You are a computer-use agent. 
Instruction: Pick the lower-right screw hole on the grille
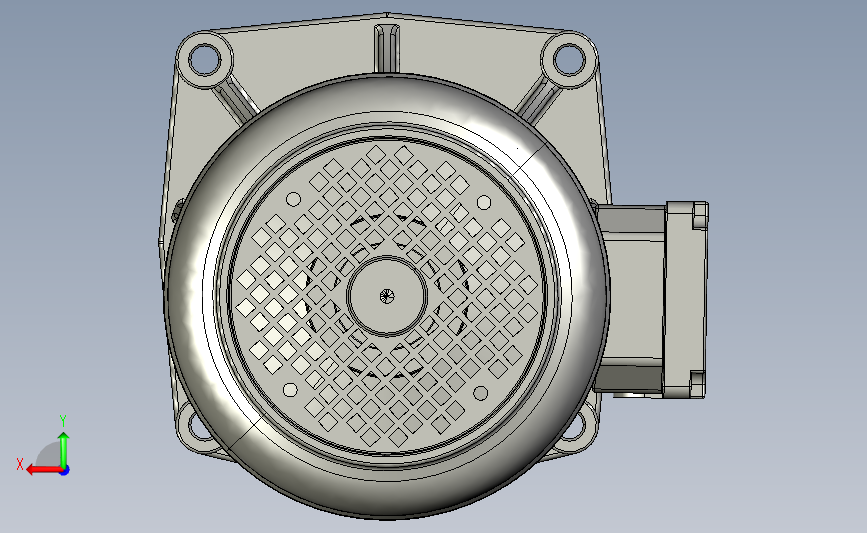[x=480, y=393]
